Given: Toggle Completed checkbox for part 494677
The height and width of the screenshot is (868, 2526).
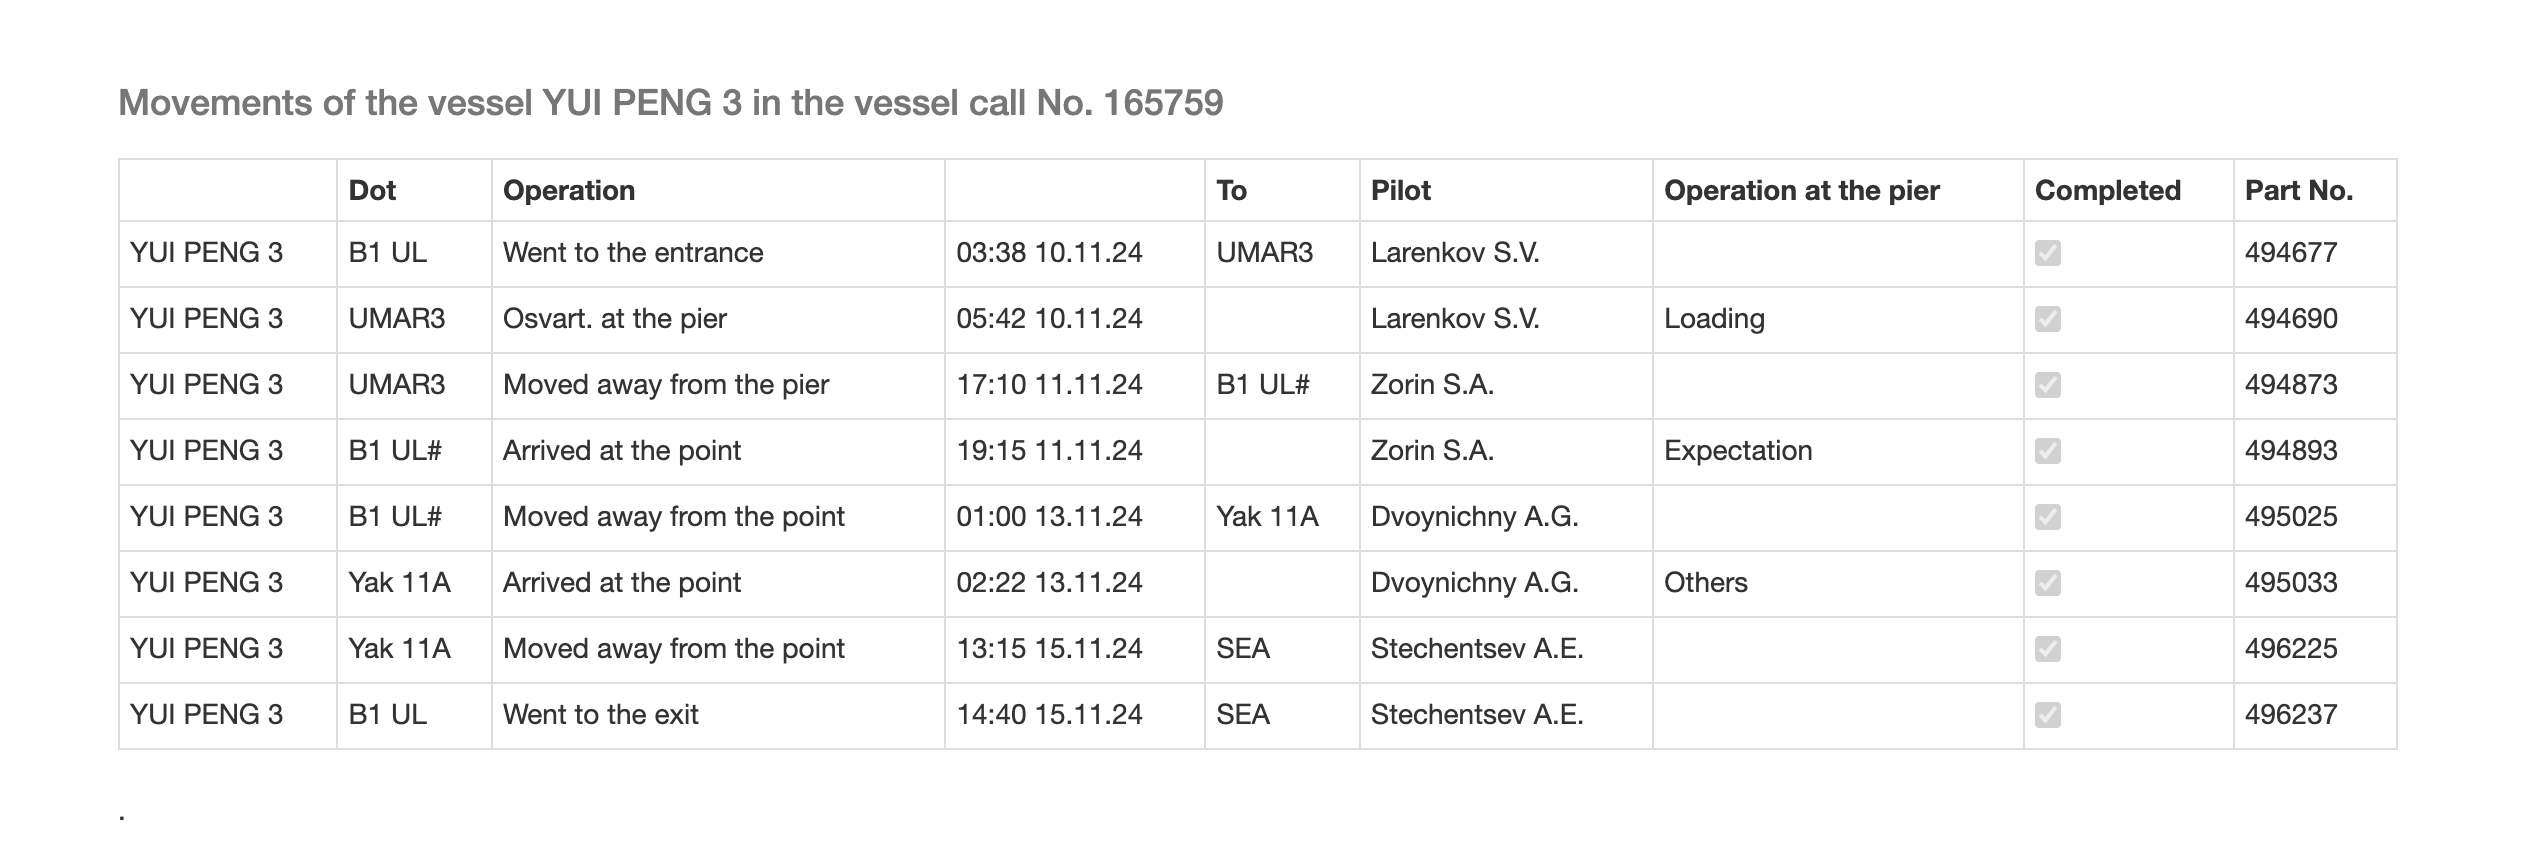Looking at the screenshot, I should [2047, 253].
